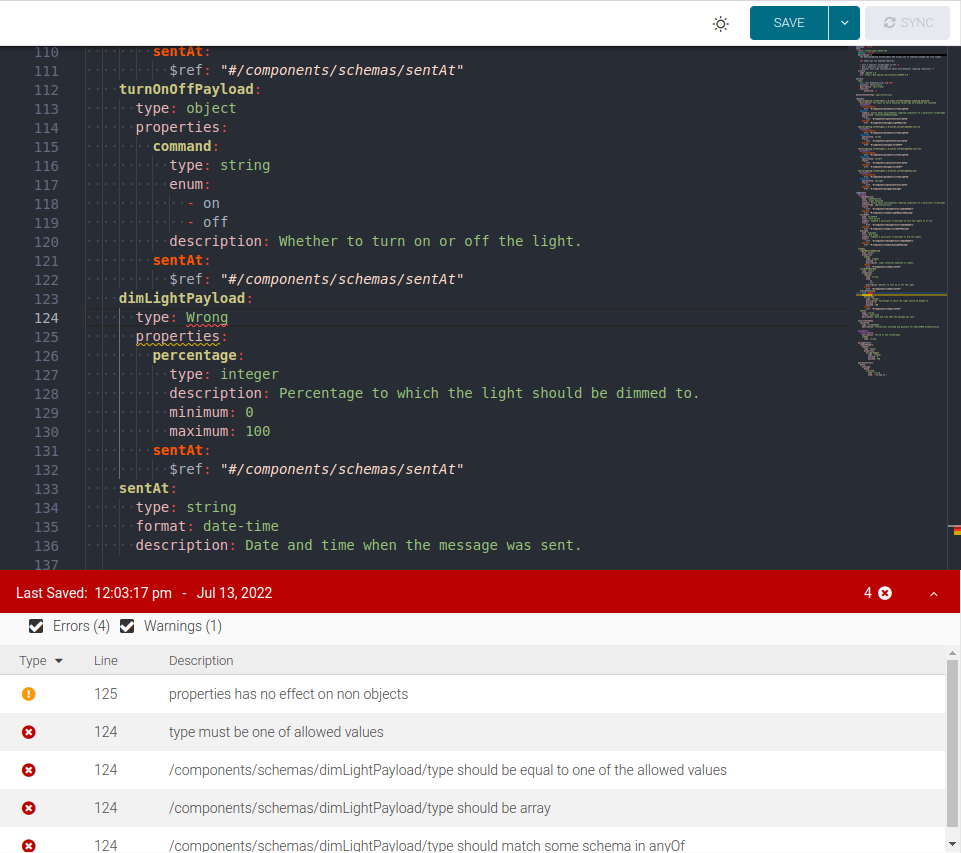Uncheck the Errors (4) checkbox
The height and width of the screenshot is (853, 961).
pyautogui.click(x=37, y=626)
